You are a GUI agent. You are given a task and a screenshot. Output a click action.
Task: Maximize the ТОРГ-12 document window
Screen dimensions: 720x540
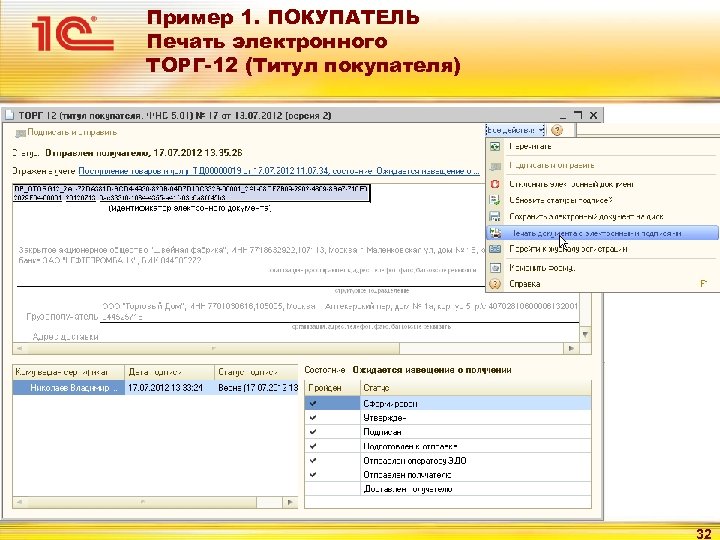[x=578, y=115]
